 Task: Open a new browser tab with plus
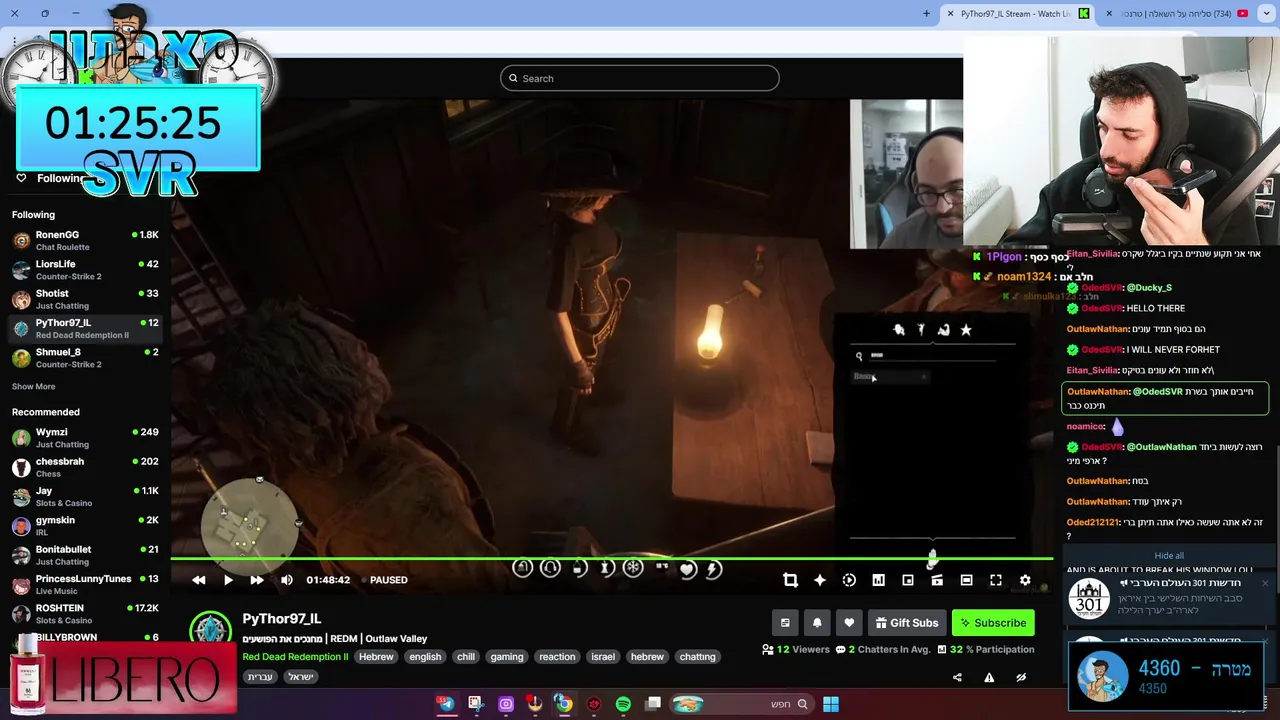pos(926,14)
